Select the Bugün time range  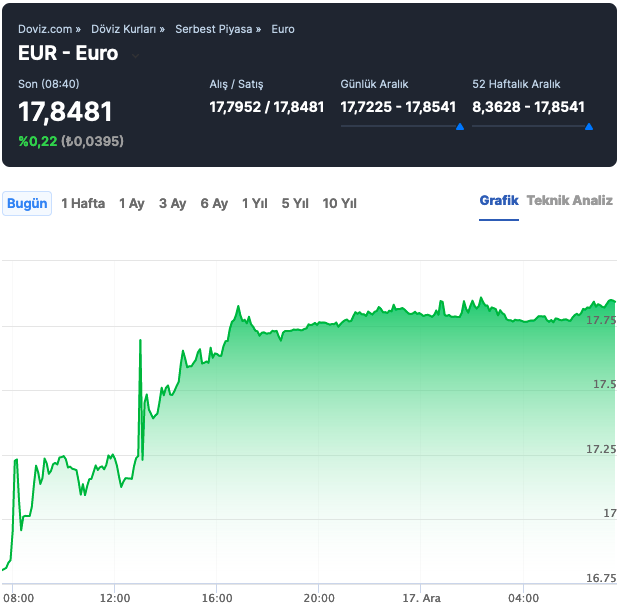click(27, 203)
